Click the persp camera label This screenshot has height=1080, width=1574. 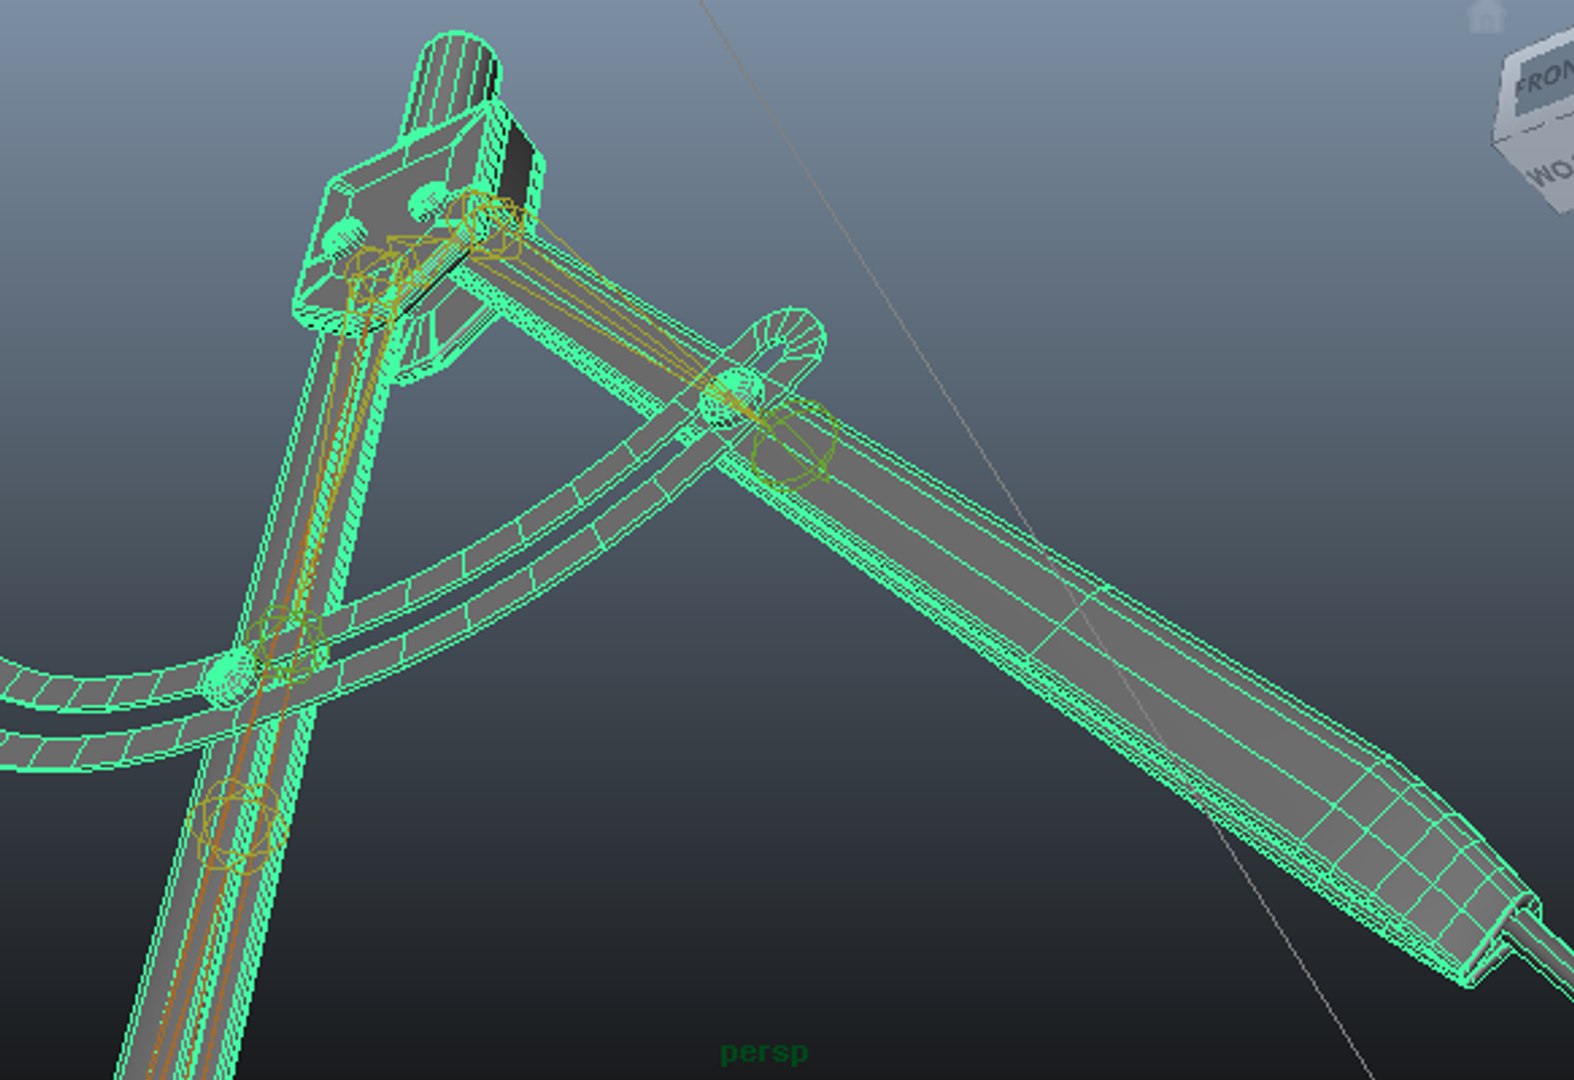(764, 1052)
